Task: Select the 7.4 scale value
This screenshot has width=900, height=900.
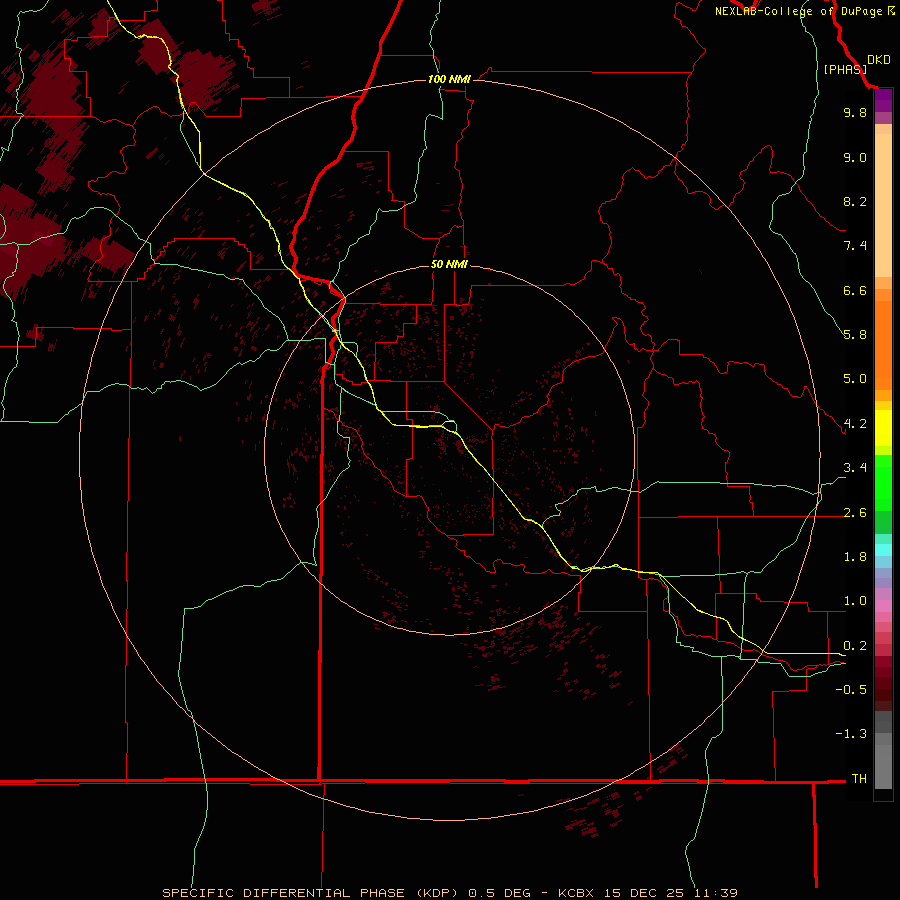Action: pos(855,246)
